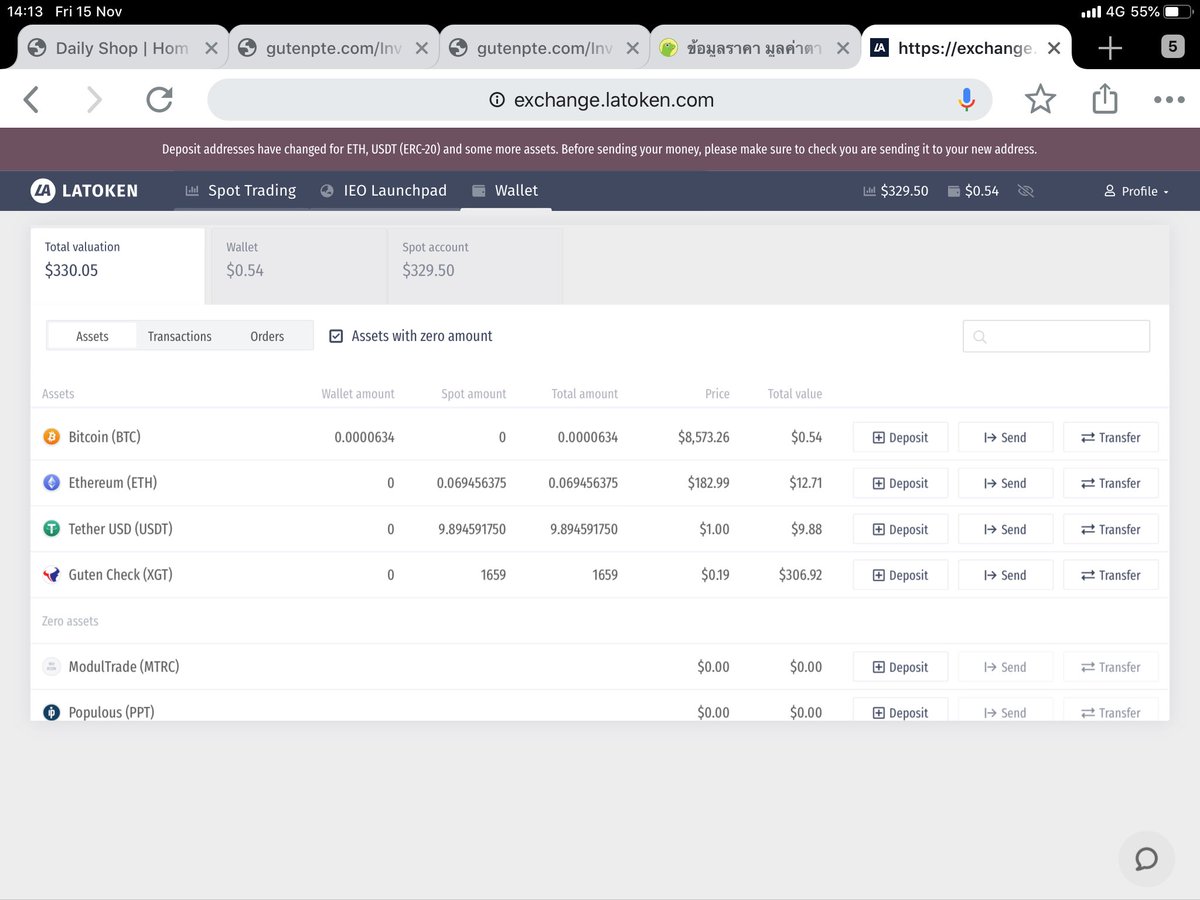Deposit Guten Check (XGT)
The width and height of the screenshot is (1200, 900).
pos(900,575)
